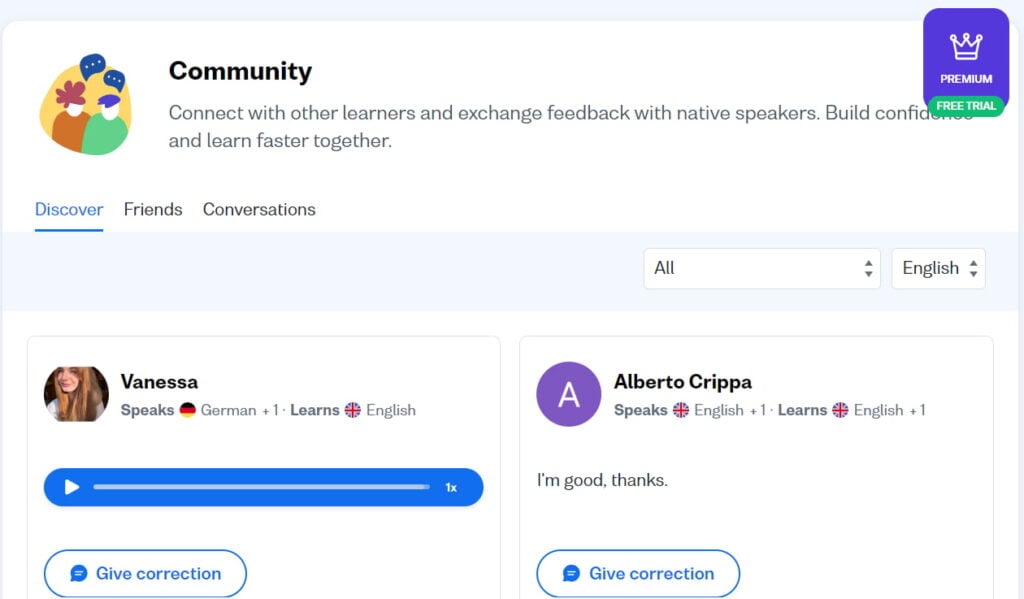Open the Conversations tab
The width and height of the screenshot is (1024, 599).
pyautogui.click(x=258, y=209)
